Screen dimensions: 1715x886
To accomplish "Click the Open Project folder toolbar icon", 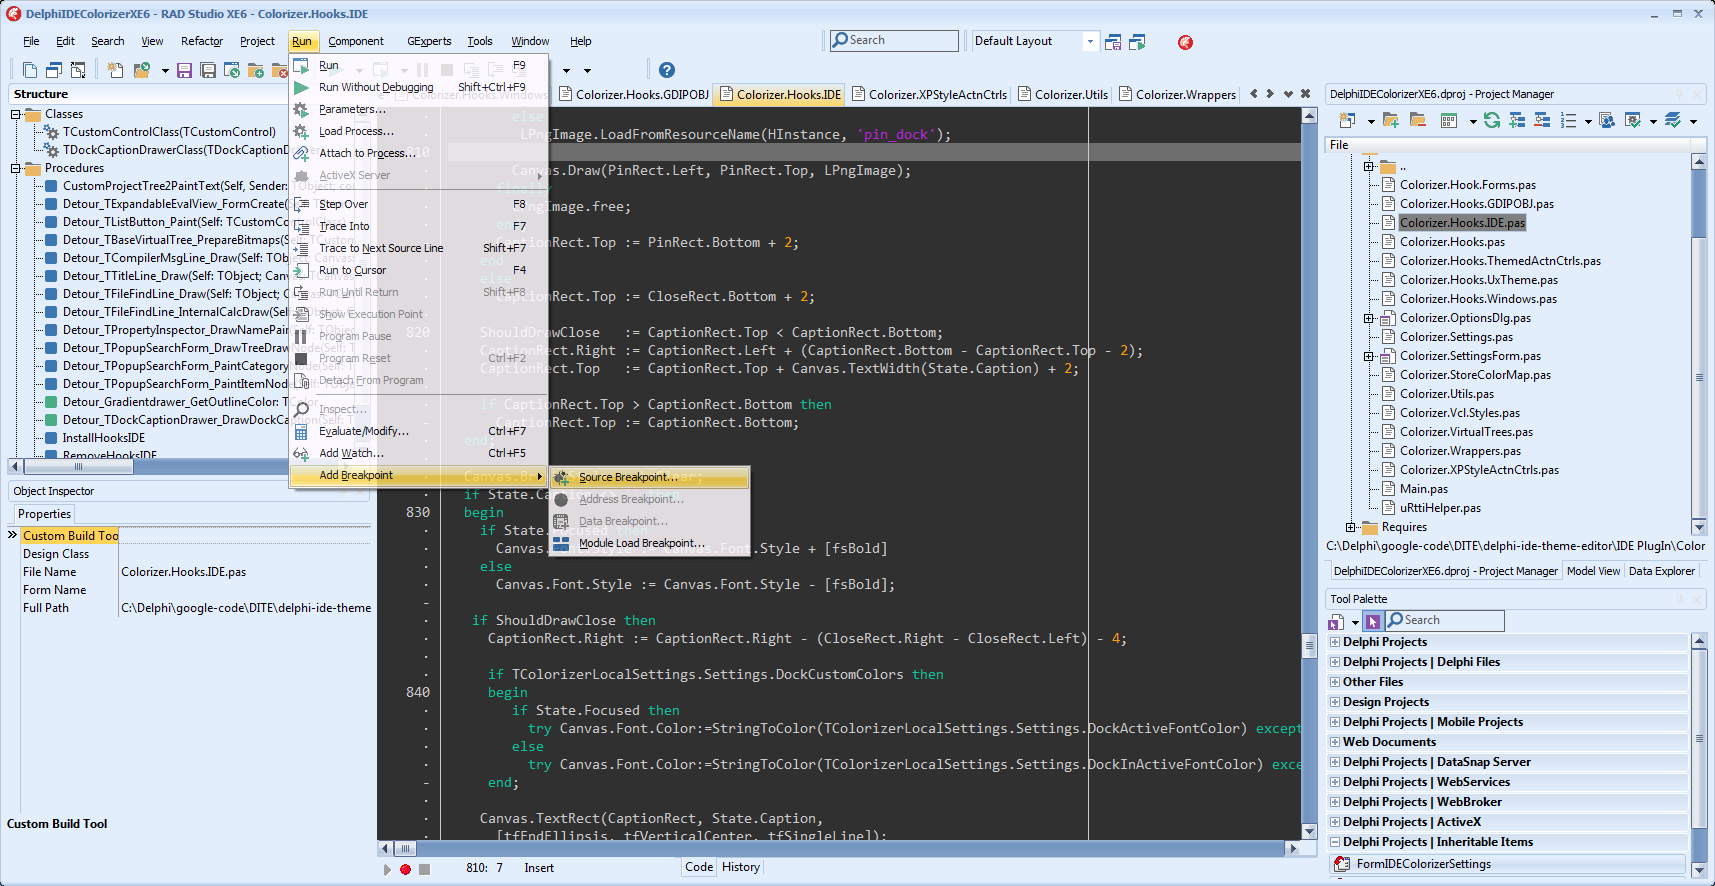I will (142, 70).
